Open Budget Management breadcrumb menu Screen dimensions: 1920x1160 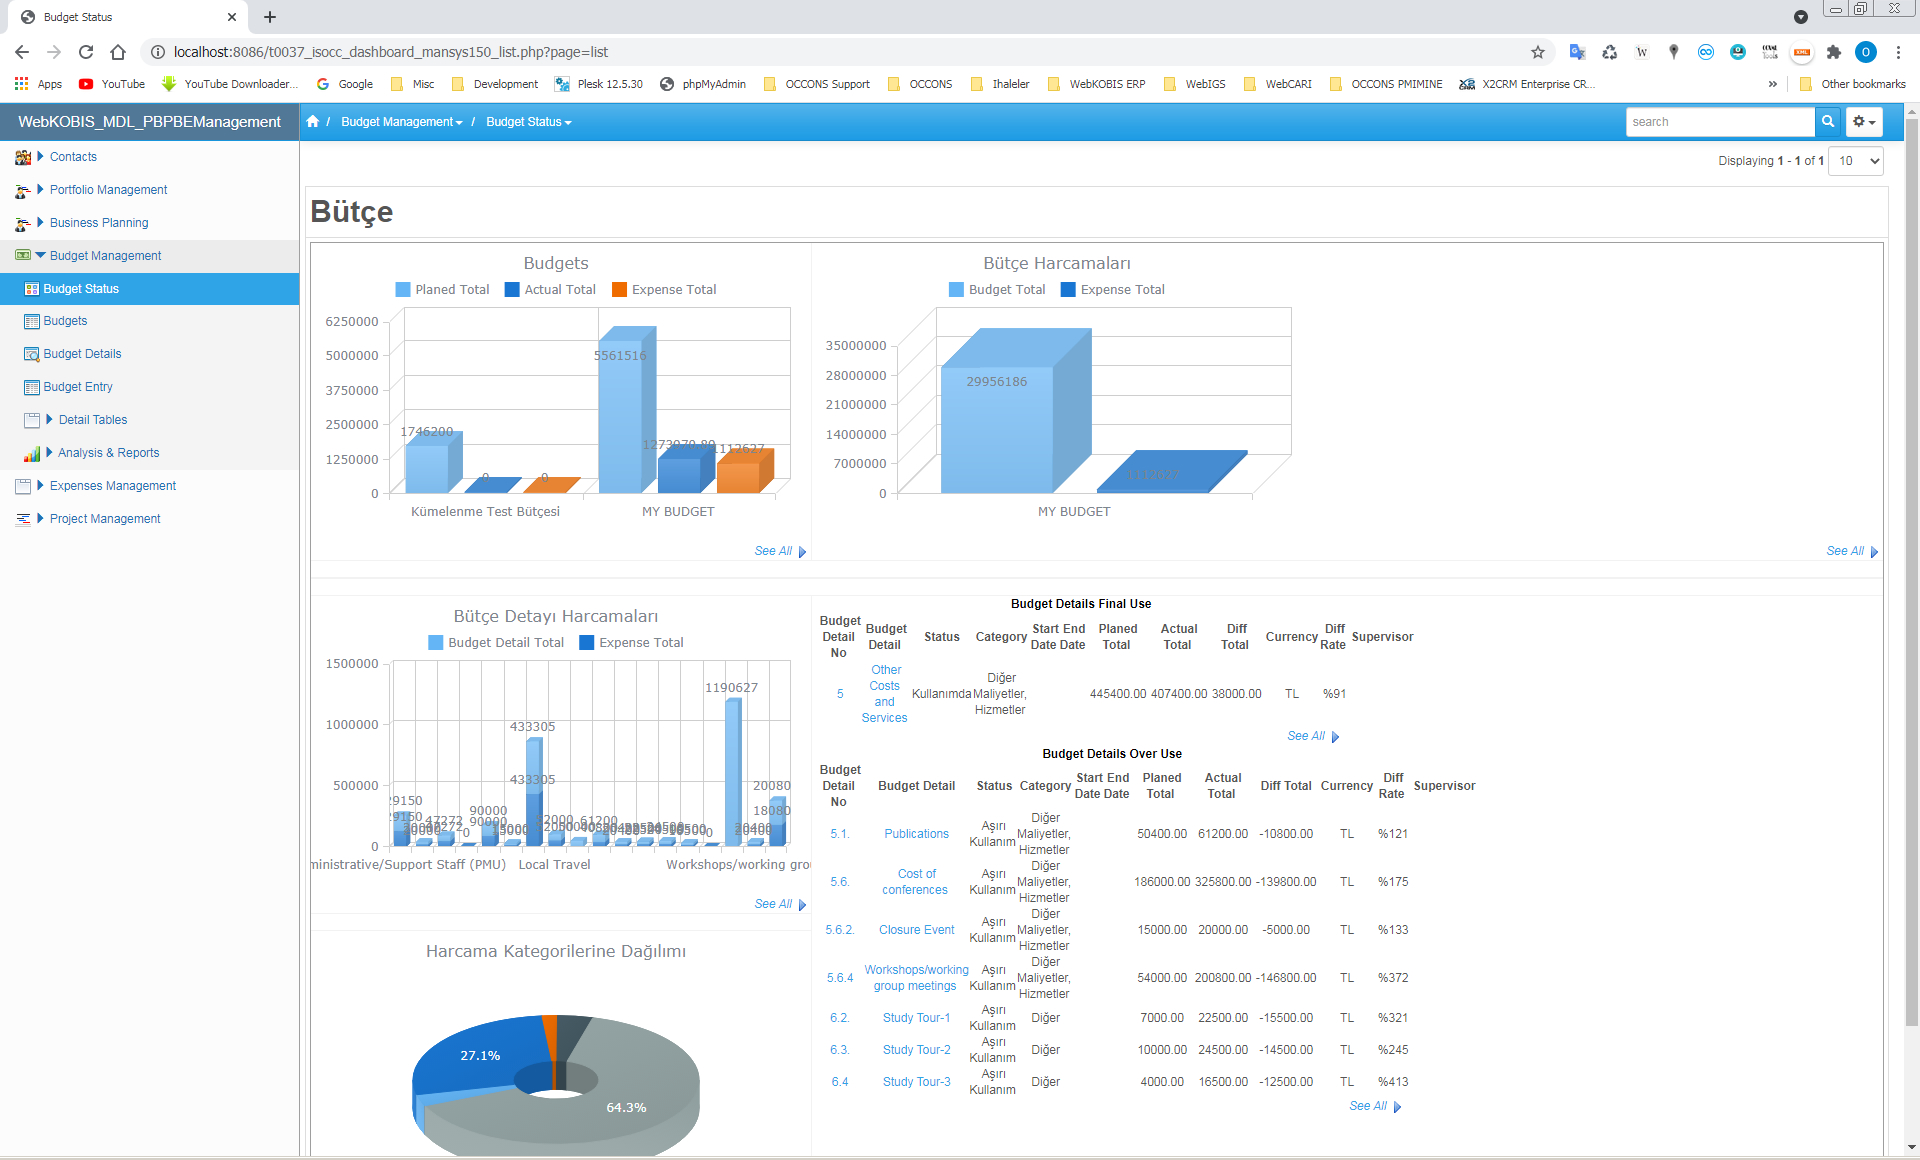pos(402,122)
